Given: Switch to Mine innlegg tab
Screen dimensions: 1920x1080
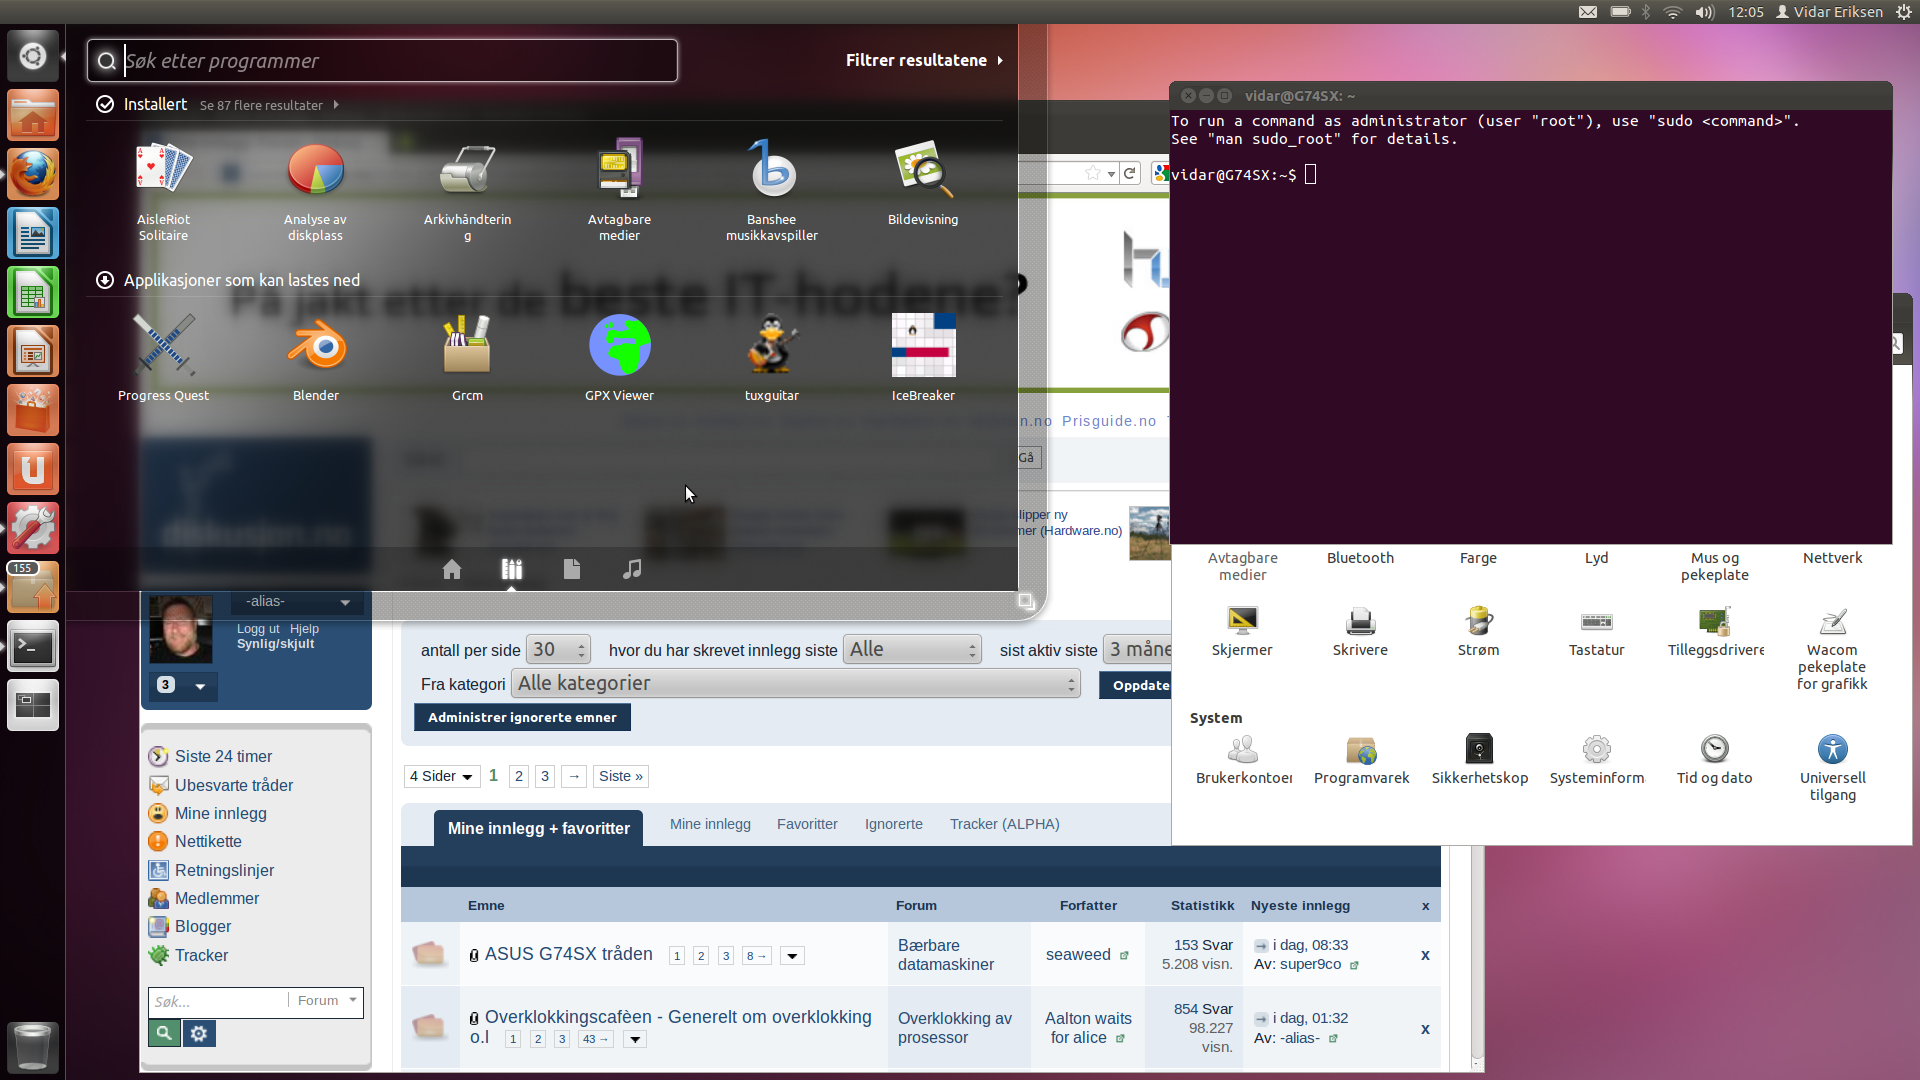Looking at the screenshot, I should point(710,824).
